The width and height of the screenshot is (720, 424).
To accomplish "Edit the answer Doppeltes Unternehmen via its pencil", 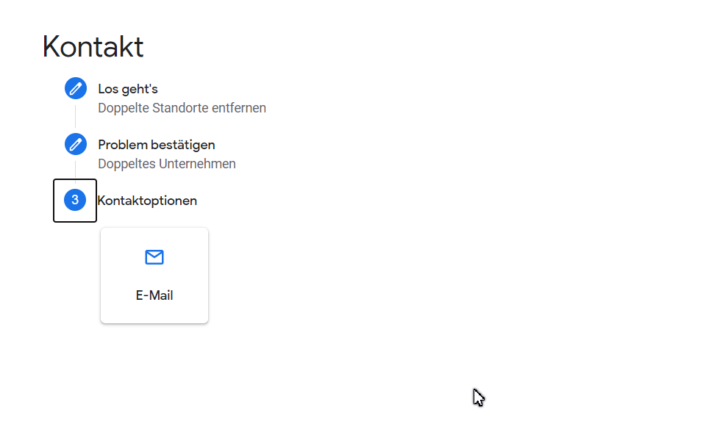I will point(75,144).
